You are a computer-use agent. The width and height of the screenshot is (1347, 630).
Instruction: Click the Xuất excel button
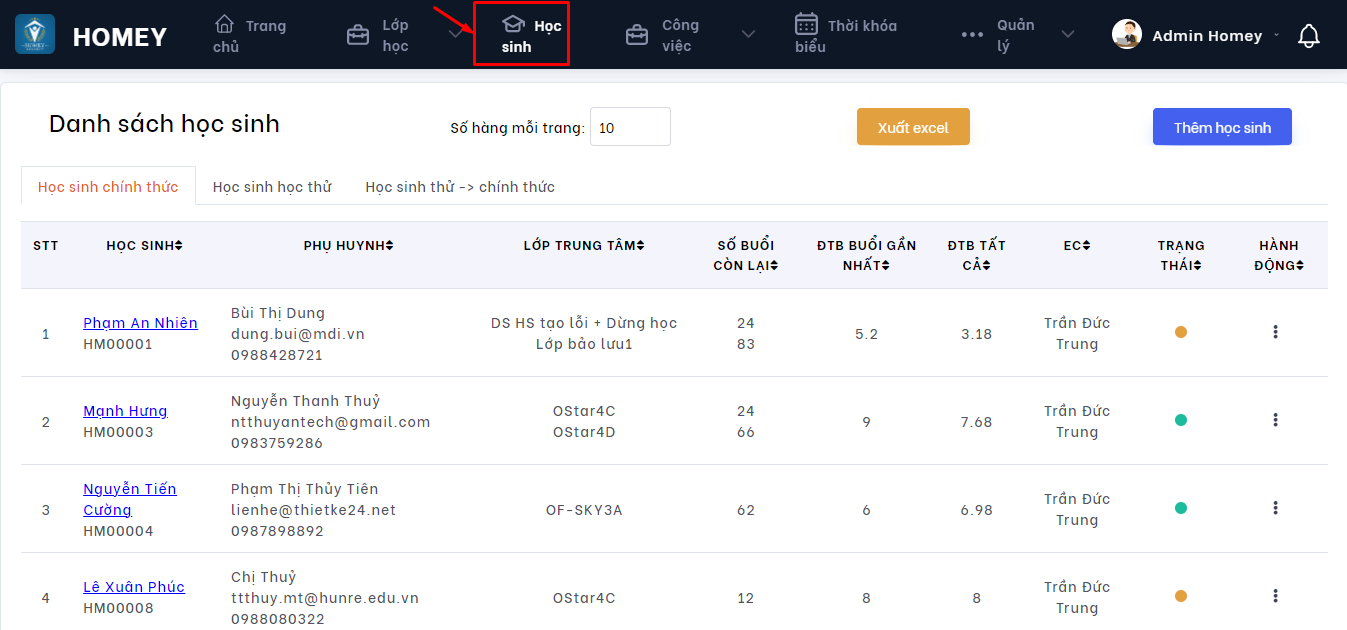coord(913,127)
